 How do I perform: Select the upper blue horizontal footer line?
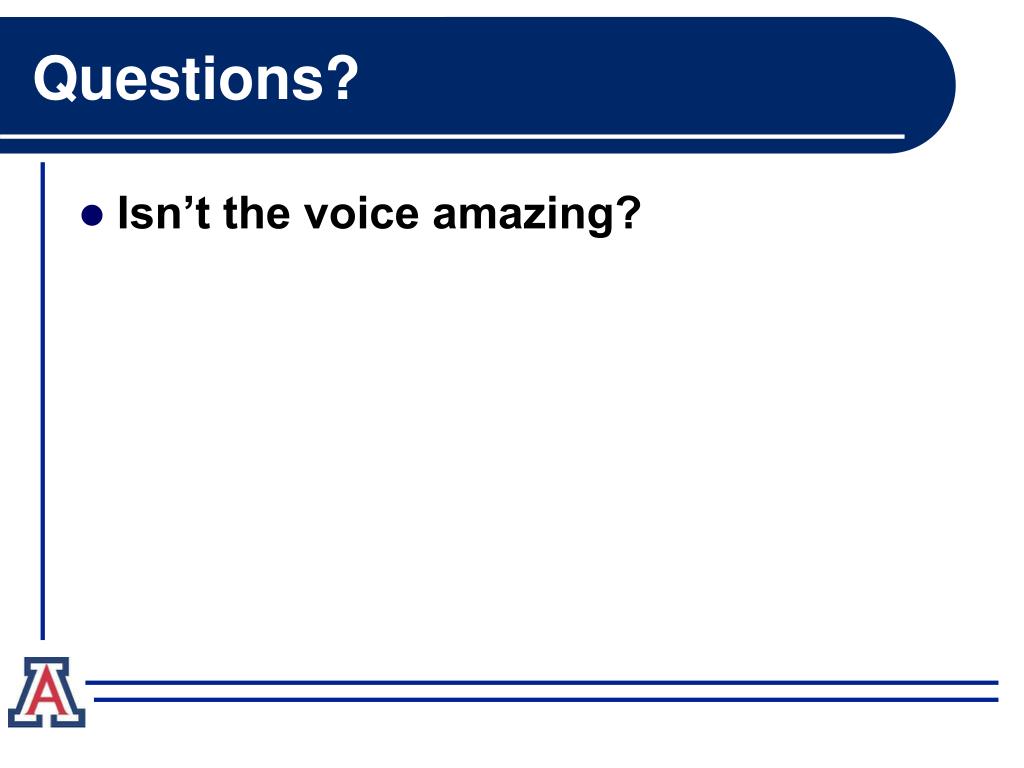(x=541, y=682)
